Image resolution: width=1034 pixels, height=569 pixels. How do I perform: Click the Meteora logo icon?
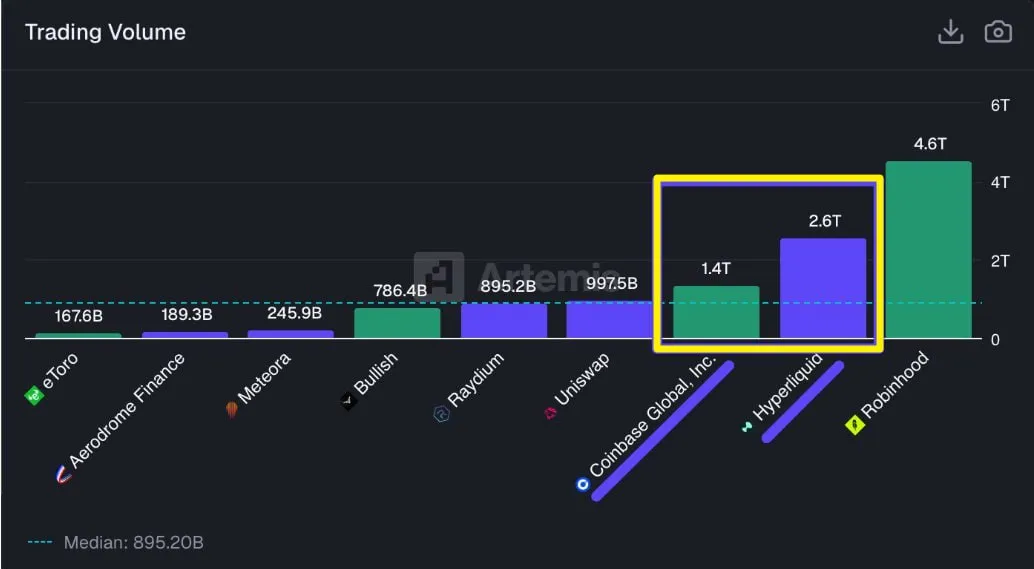(232, 409)
